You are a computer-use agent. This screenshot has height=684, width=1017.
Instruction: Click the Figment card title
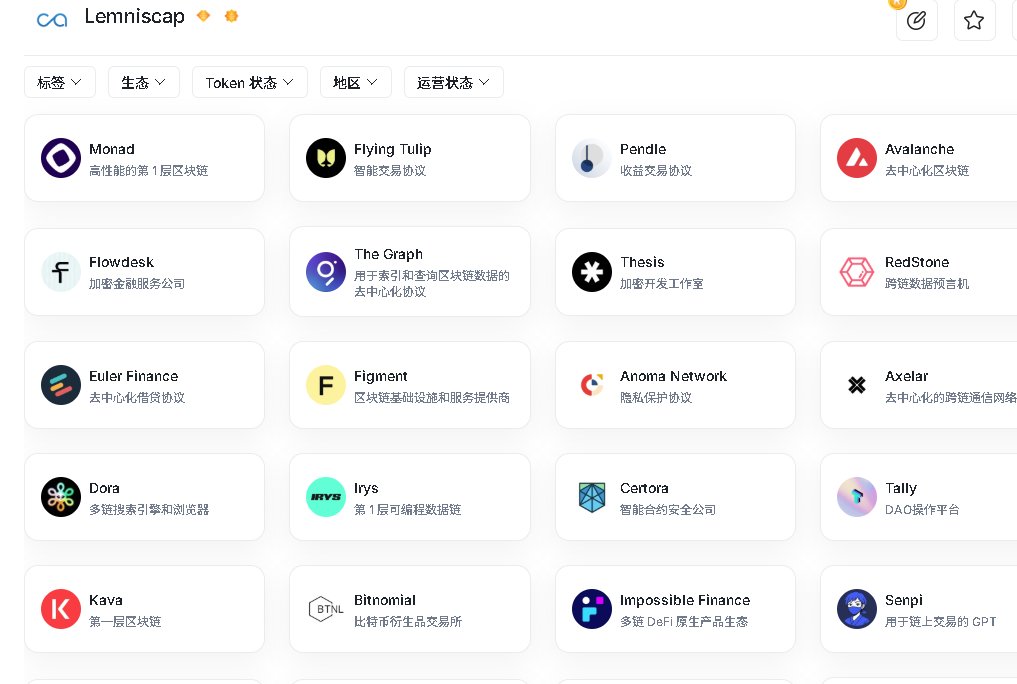point(381,376)
